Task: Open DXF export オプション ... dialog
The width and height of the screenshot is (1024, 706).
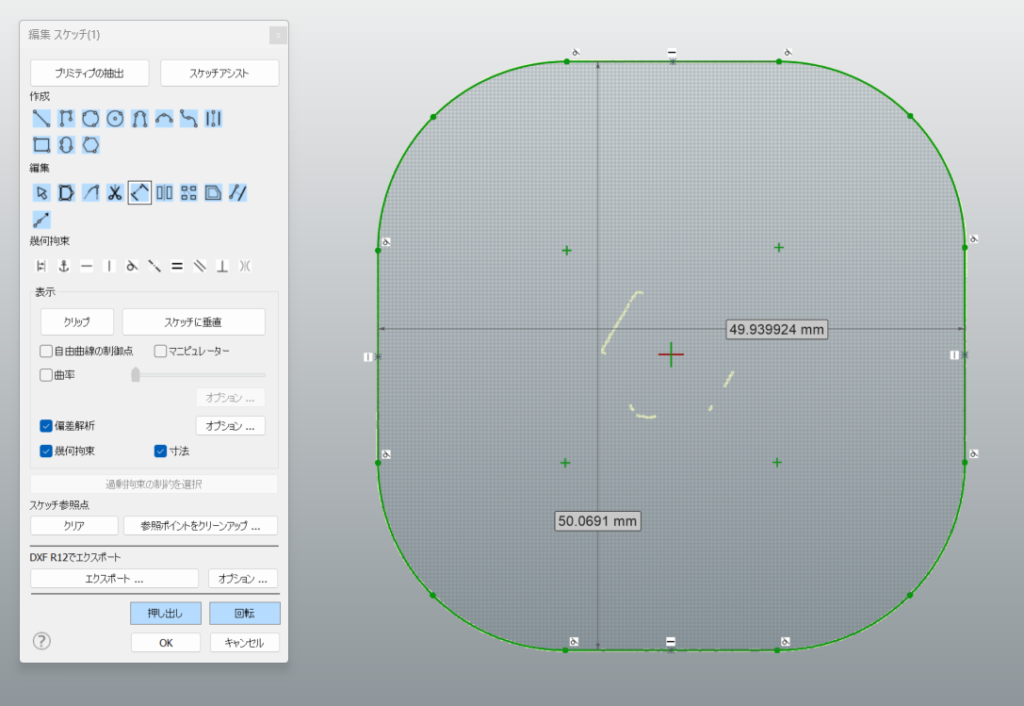Action: pyautogui.click(x=243, y=578)
